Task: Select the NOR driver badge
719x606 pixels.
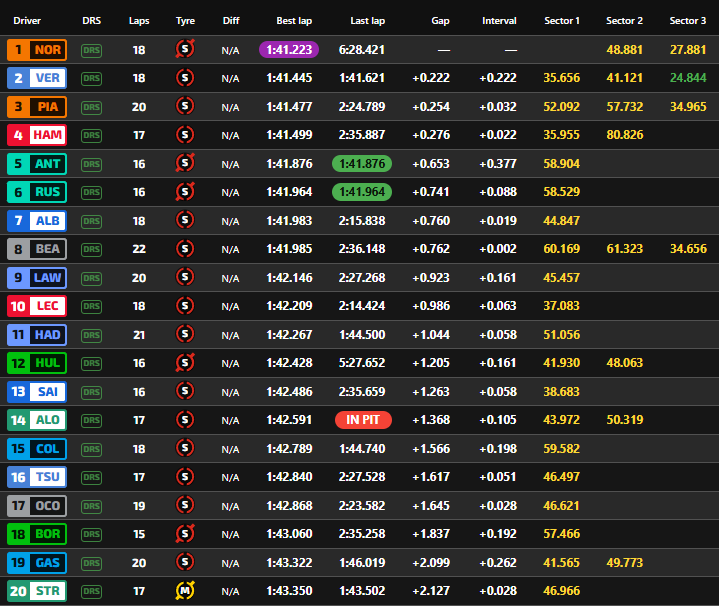Action: coord(37,50)
